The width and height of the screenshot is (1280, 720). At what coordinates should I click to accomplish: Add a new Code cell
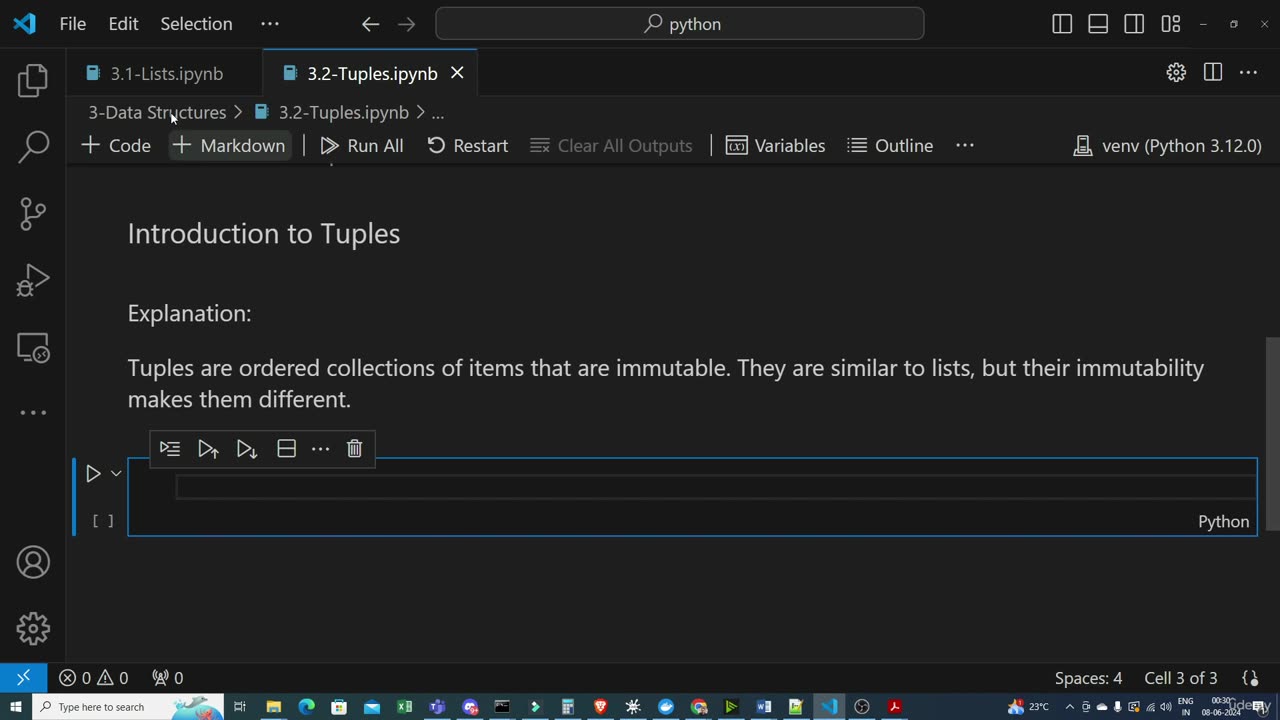coord(116,145)
